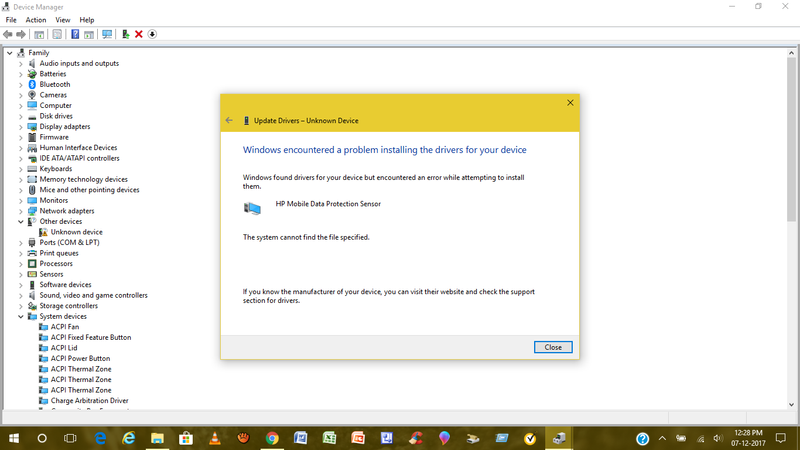Select Mice and other pointing devices
800x450 pixels.
pos(89,190)
